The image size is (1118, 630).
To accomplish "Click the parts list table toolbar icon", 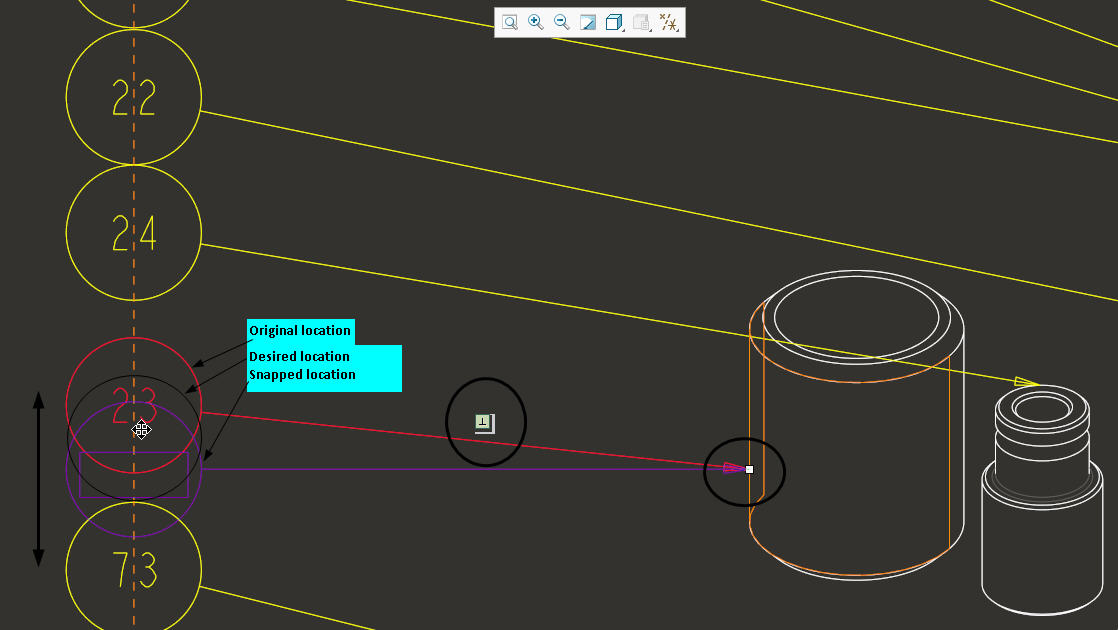I will point(641,22).
